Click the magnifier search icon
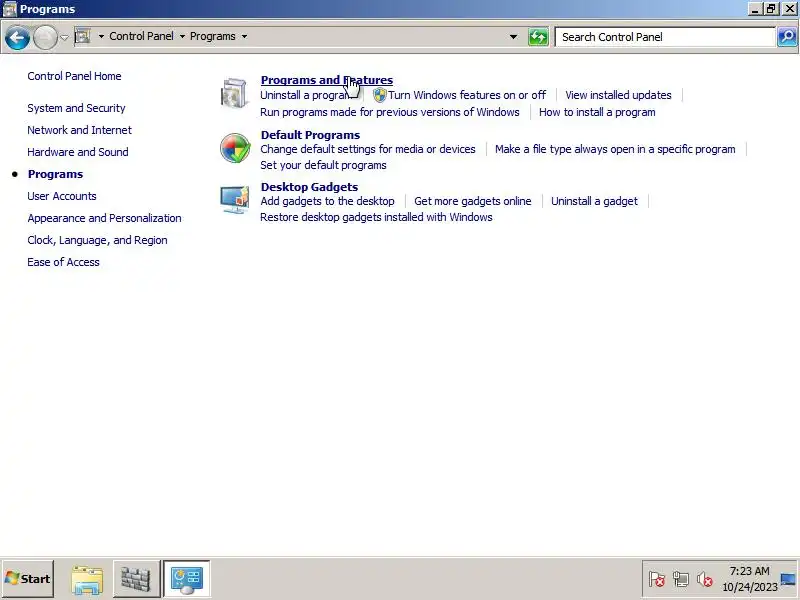 [787, 37]
